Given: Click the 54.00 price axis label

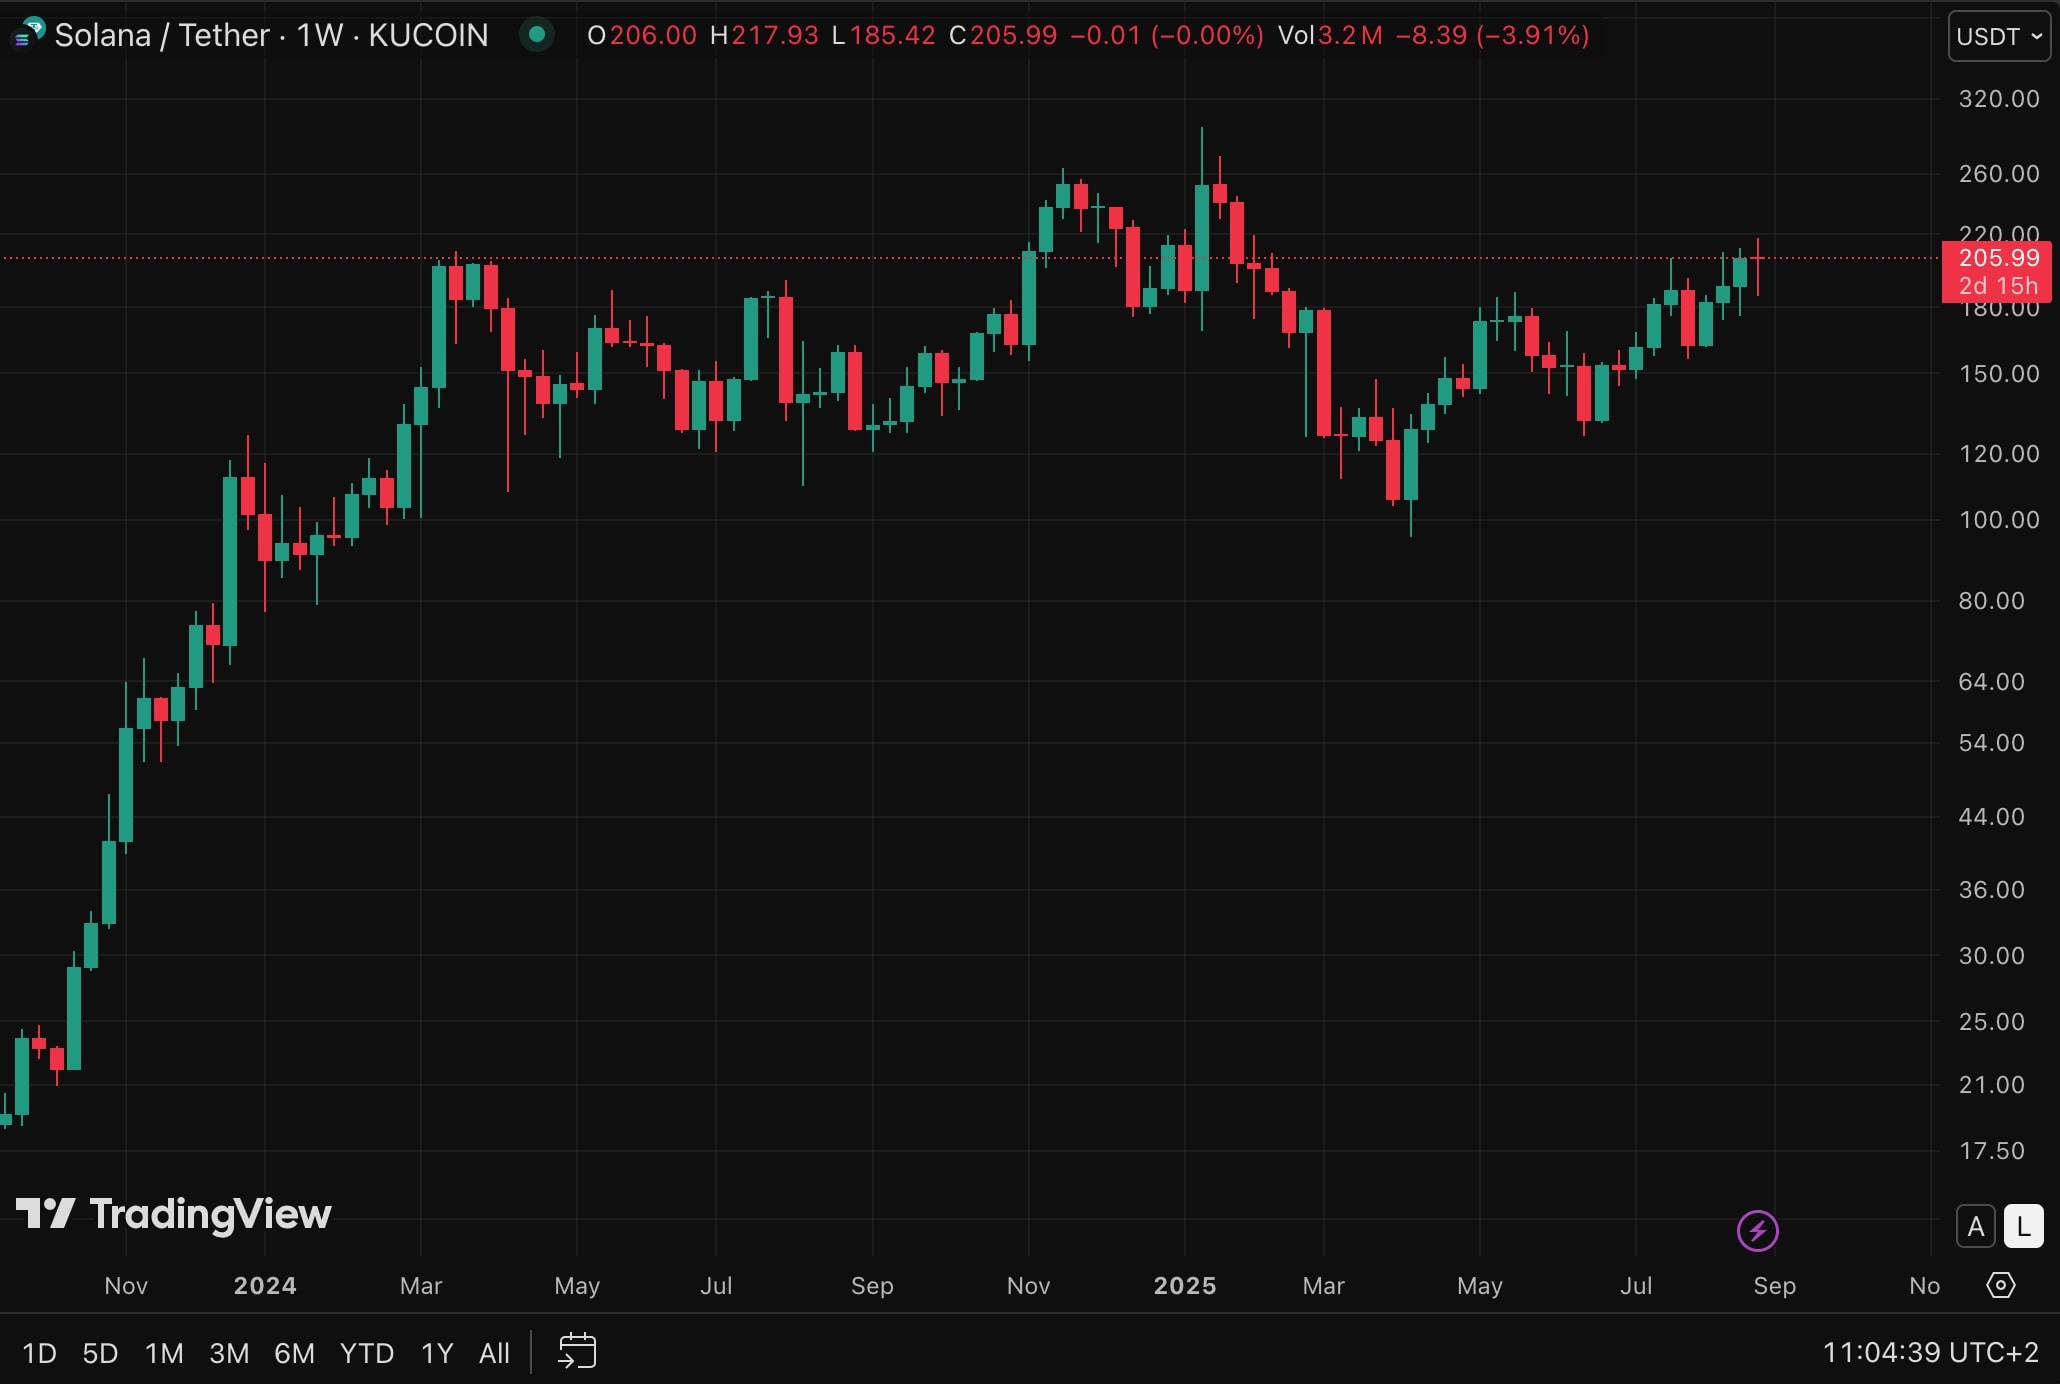Looking at the screenshot, I should pos(1991,742).
